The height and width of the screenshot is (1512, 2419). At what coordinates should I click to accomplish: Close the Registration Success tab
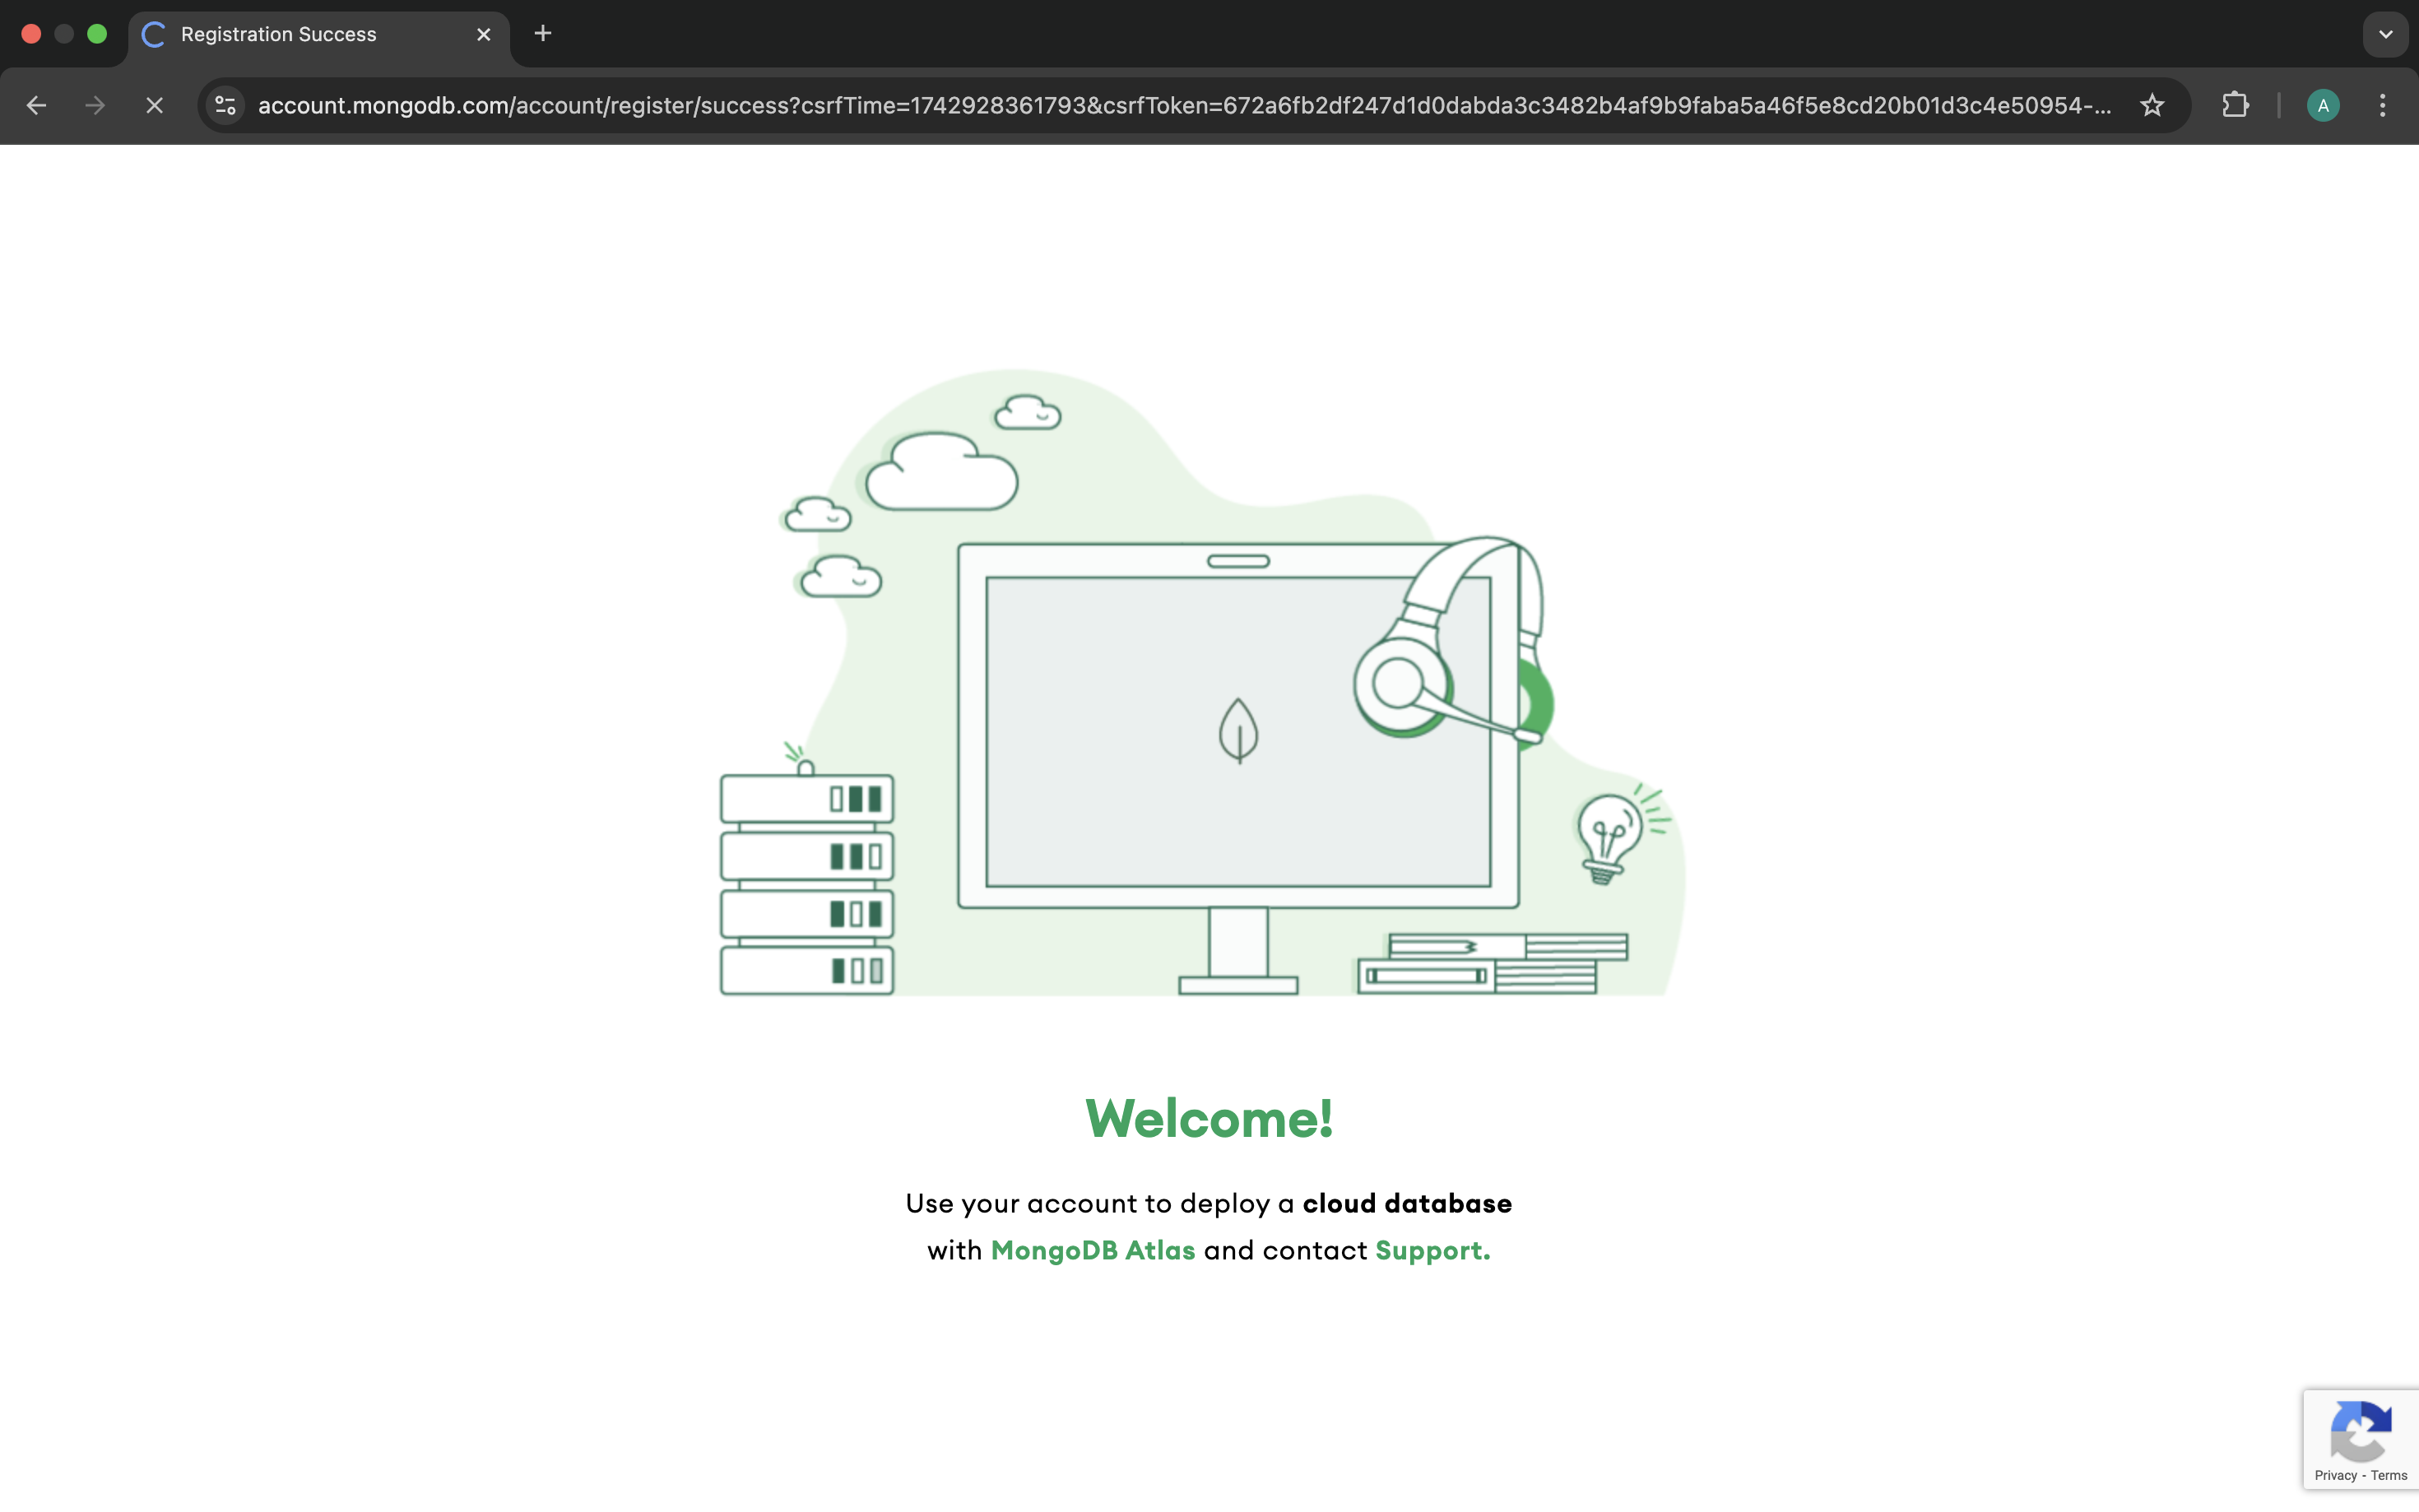click(484, 34)
